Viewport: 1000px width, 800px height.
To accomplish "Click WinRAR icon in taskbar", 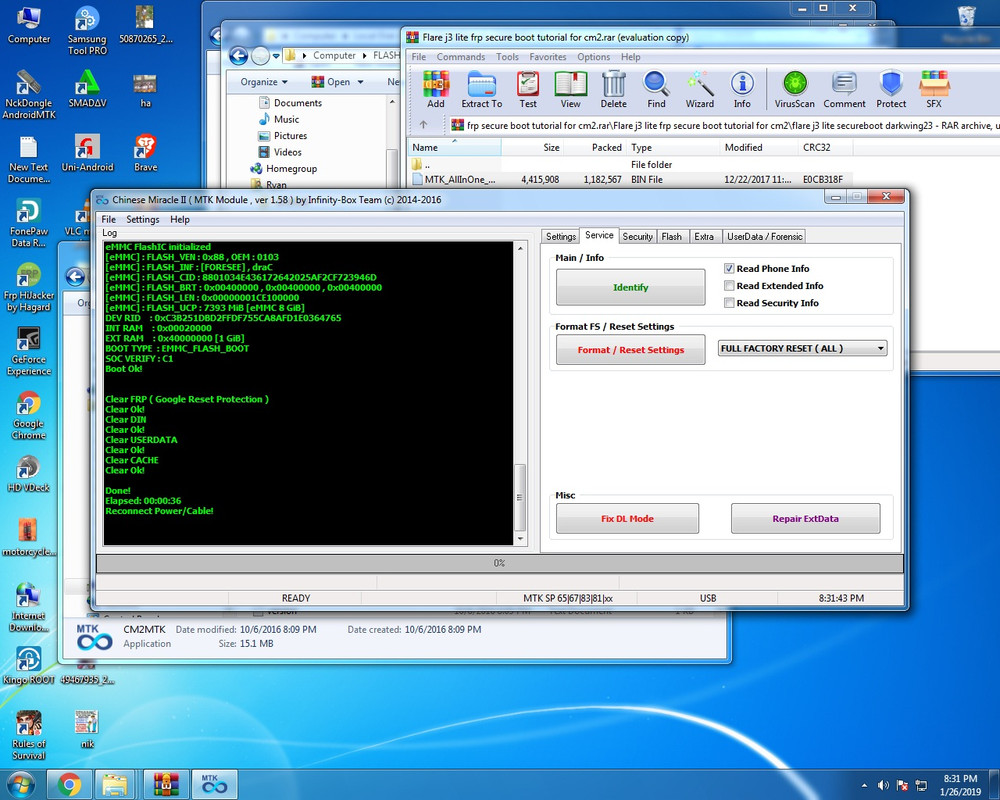I will (166, 784).
